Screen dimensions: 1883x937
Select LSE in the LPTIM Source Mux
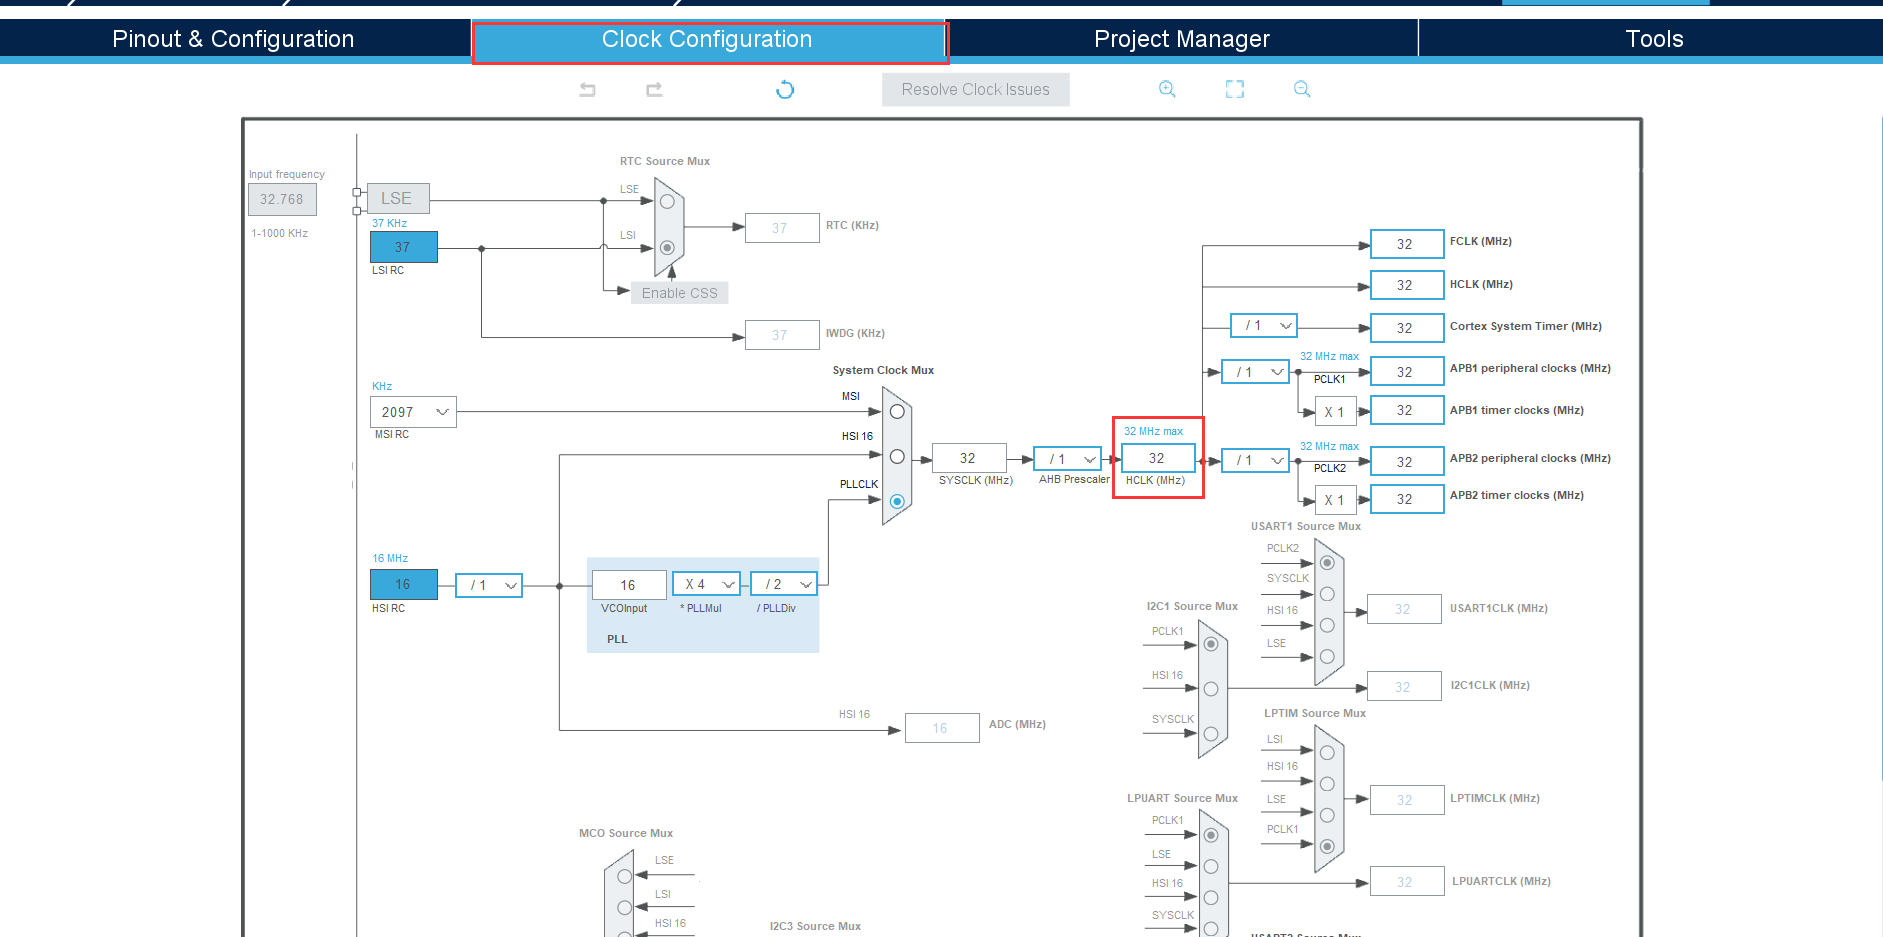(1327, 815)
